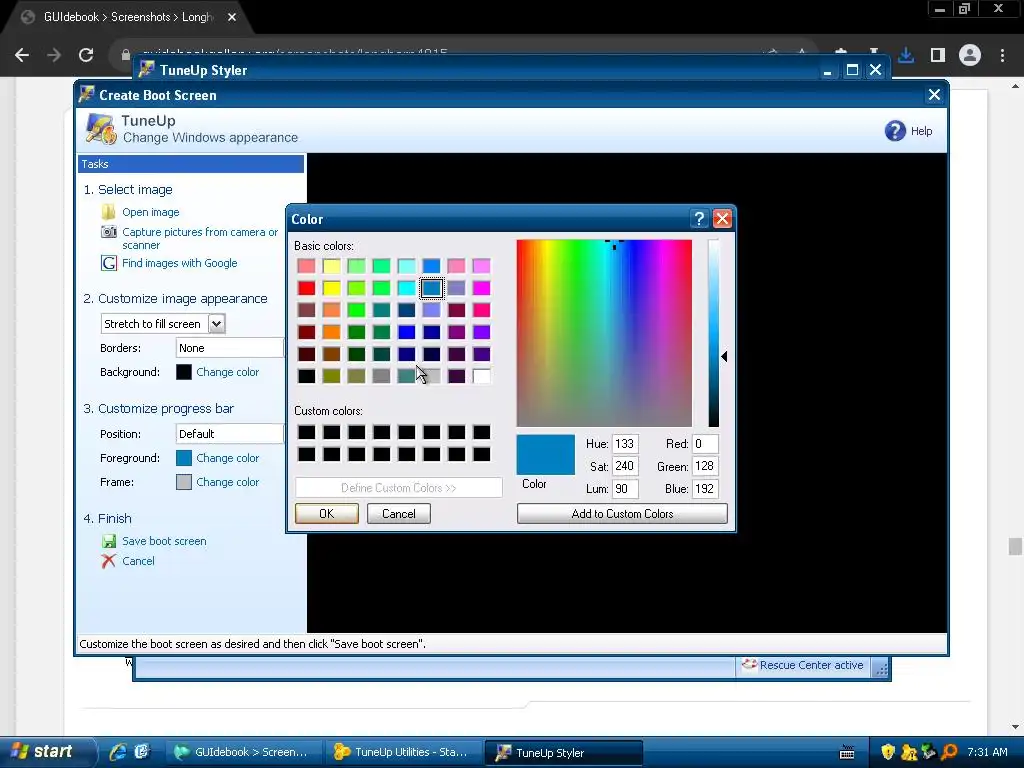Click the blue Foreground color box
The image size is (1024, 768).
[x=184, y=458]
